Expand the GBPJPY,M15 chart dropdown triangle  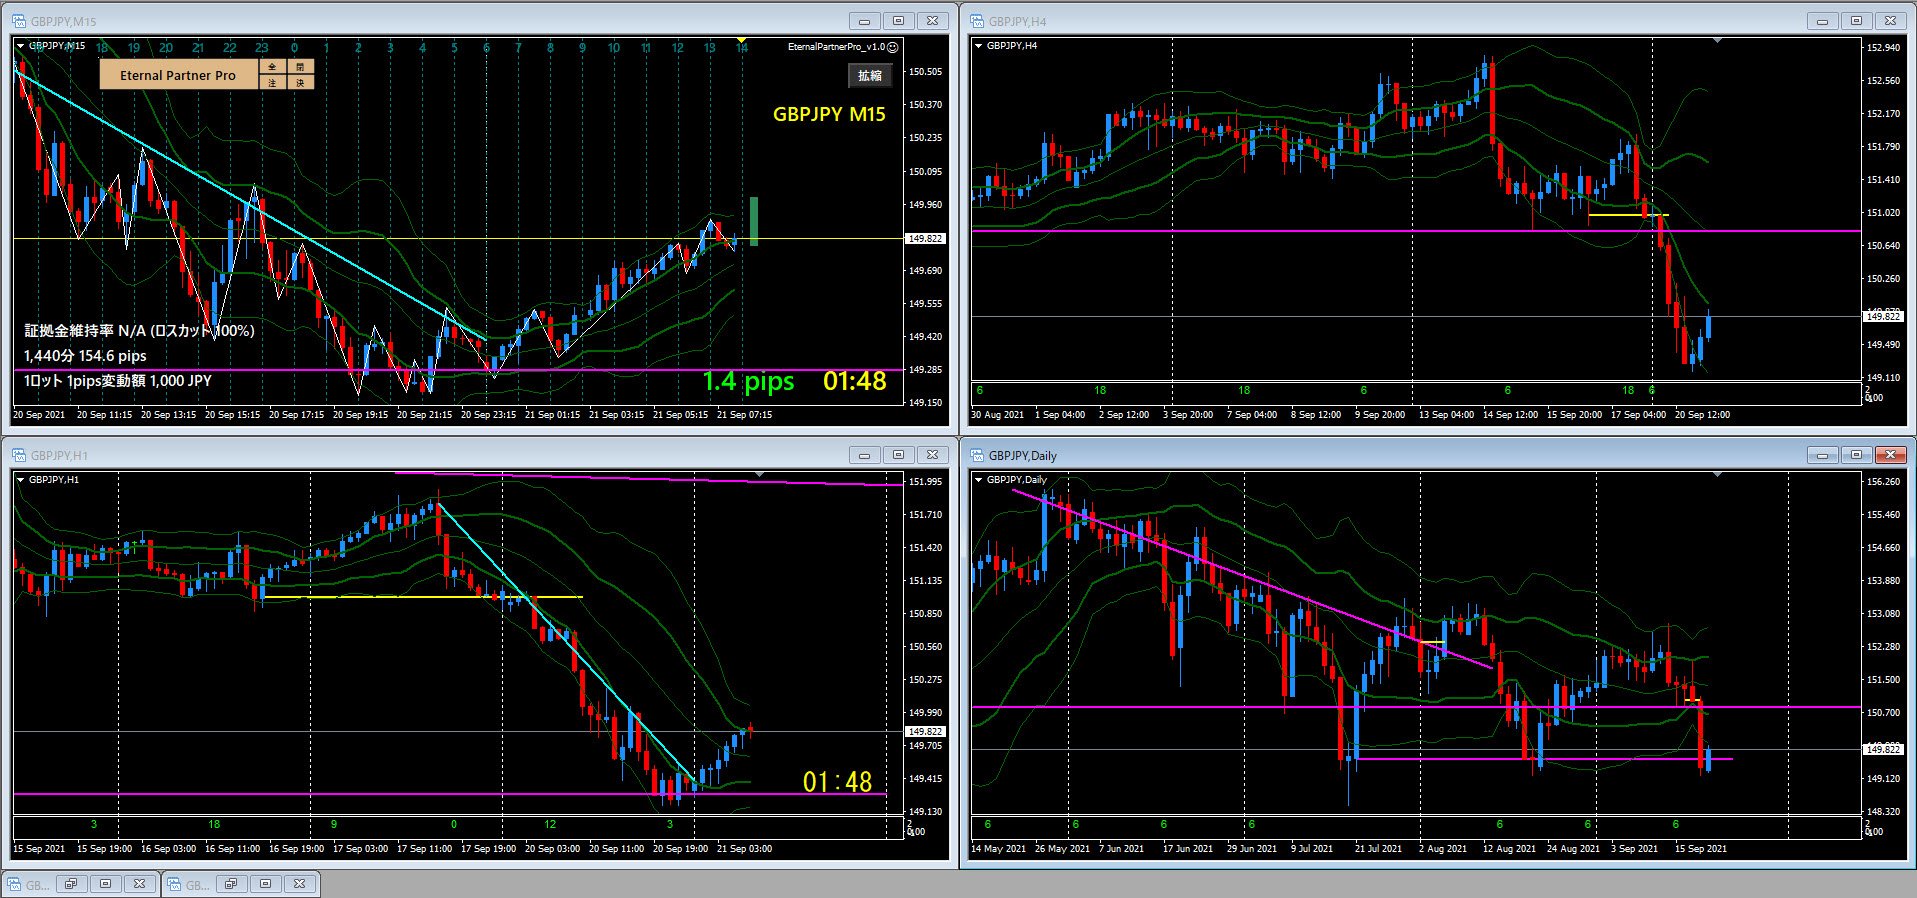tap(20, 46)
